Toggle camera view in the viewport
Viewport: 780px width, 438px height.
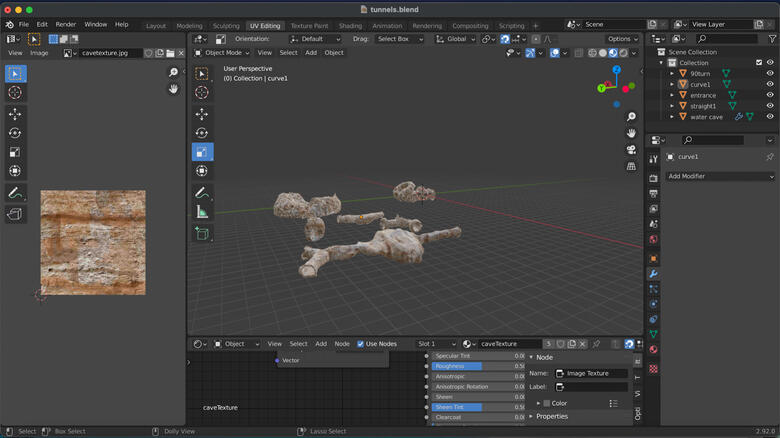click(632, 150)
